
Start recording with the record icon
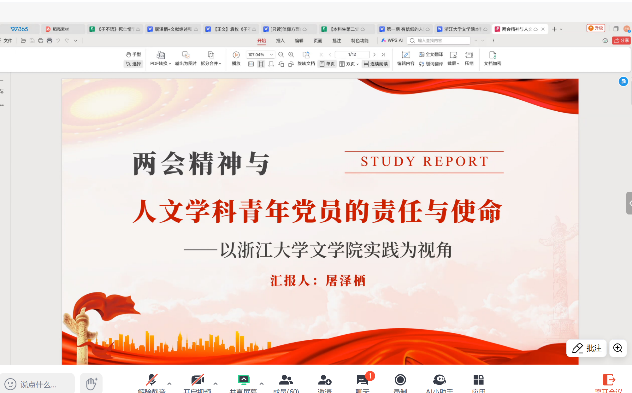click(x=400, y=380)
